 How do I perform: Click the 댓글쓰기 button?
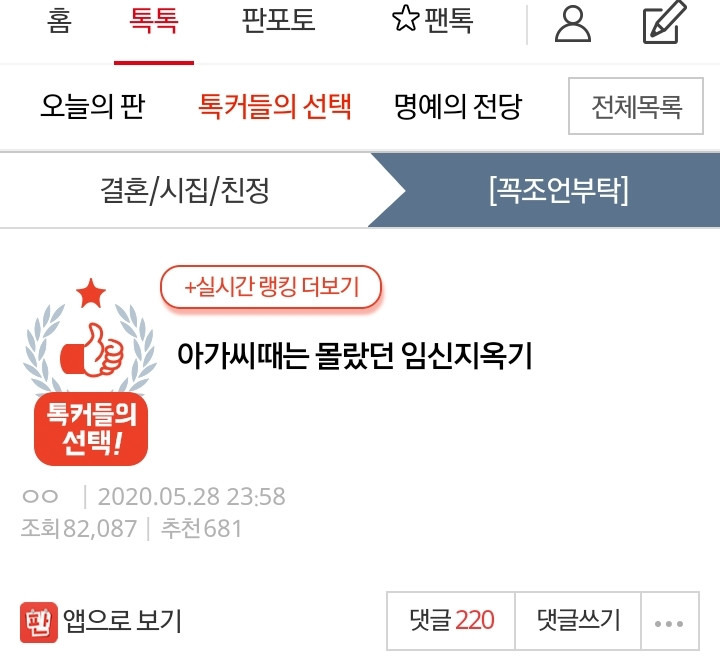click(578, 621)
